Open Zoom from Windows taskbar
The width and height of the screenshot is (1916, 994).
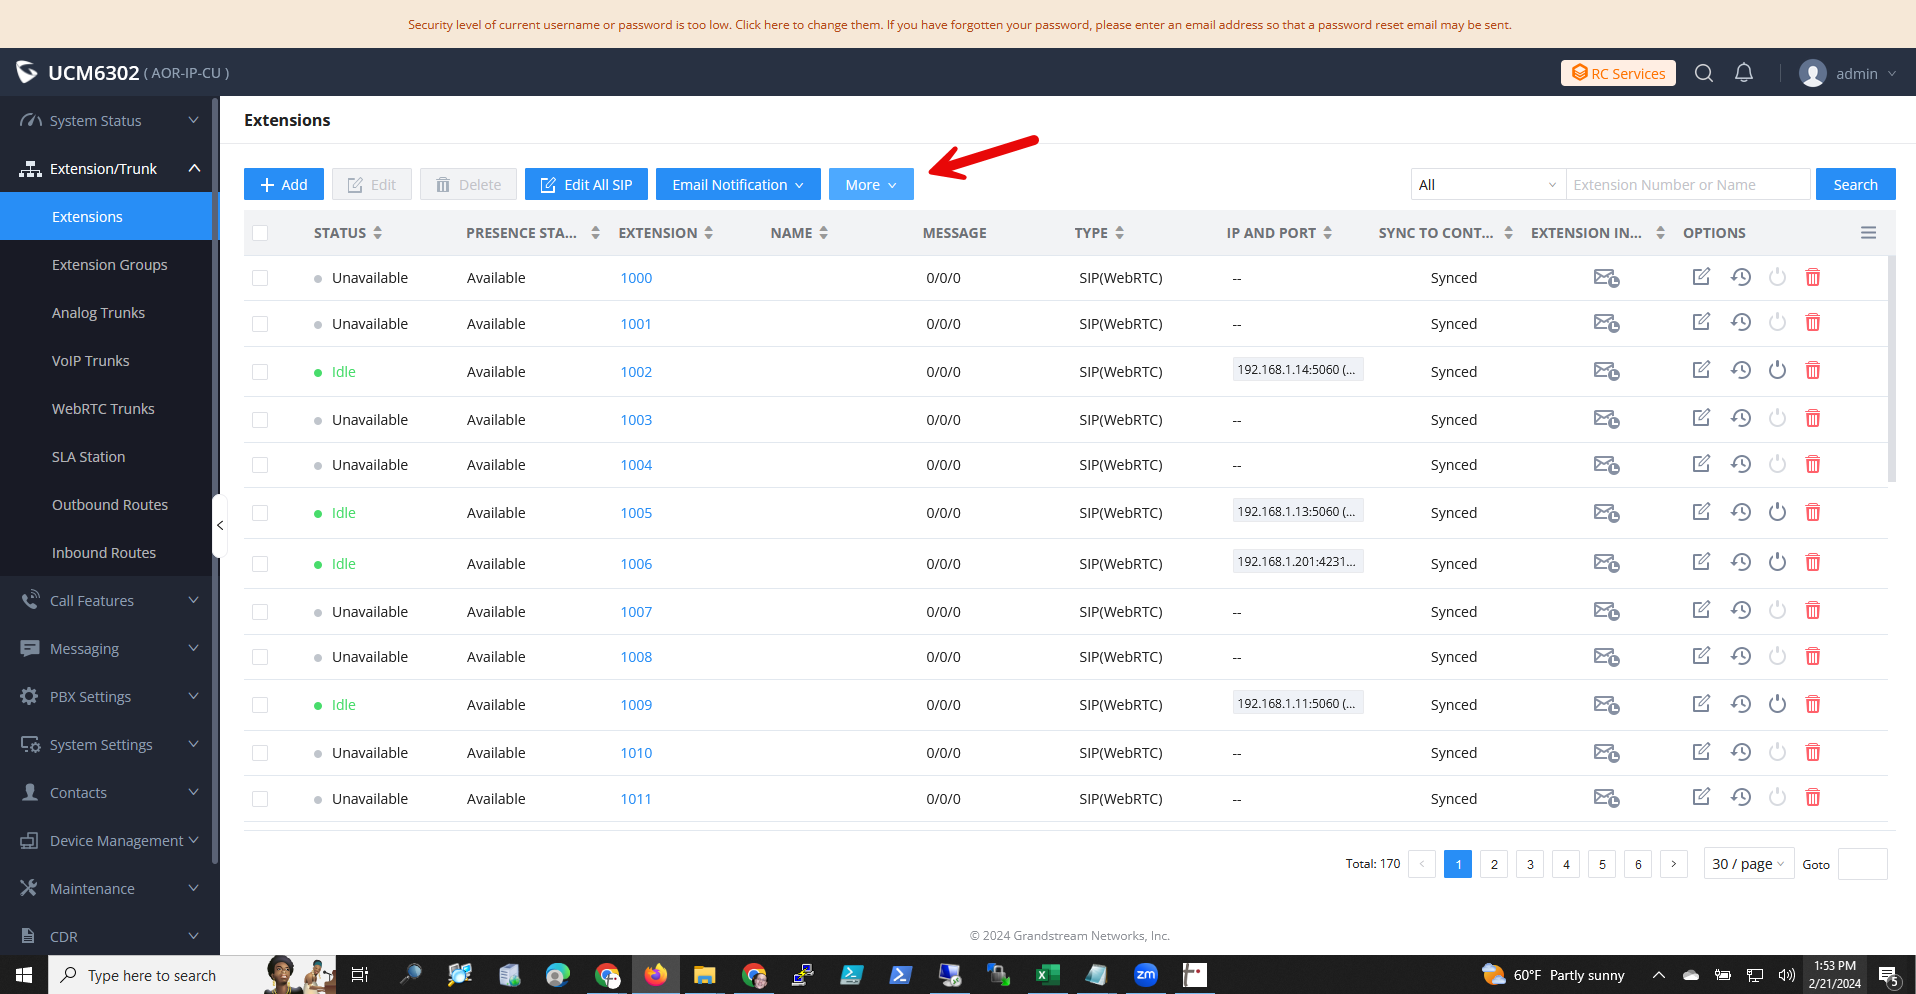[1145, 974]
